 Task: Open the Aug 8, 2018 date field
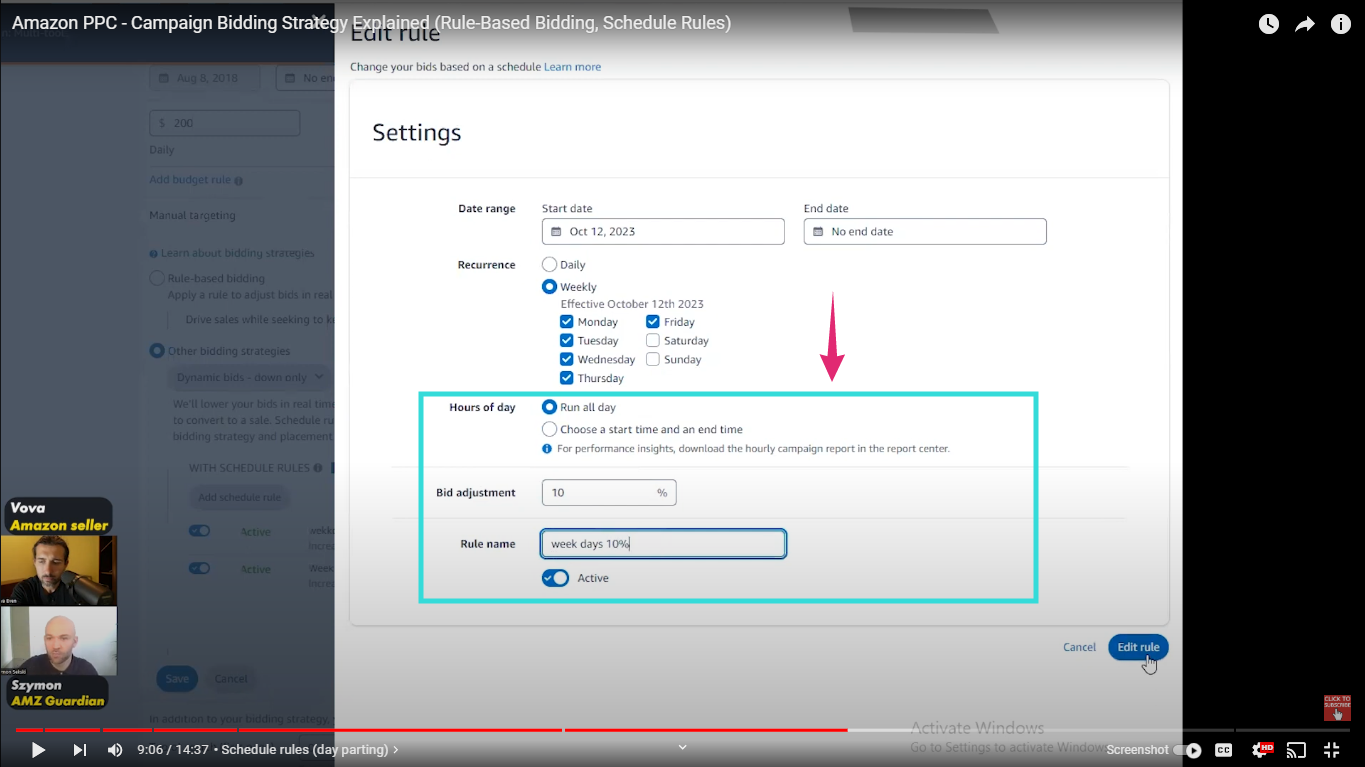click(x=205, y=78)
